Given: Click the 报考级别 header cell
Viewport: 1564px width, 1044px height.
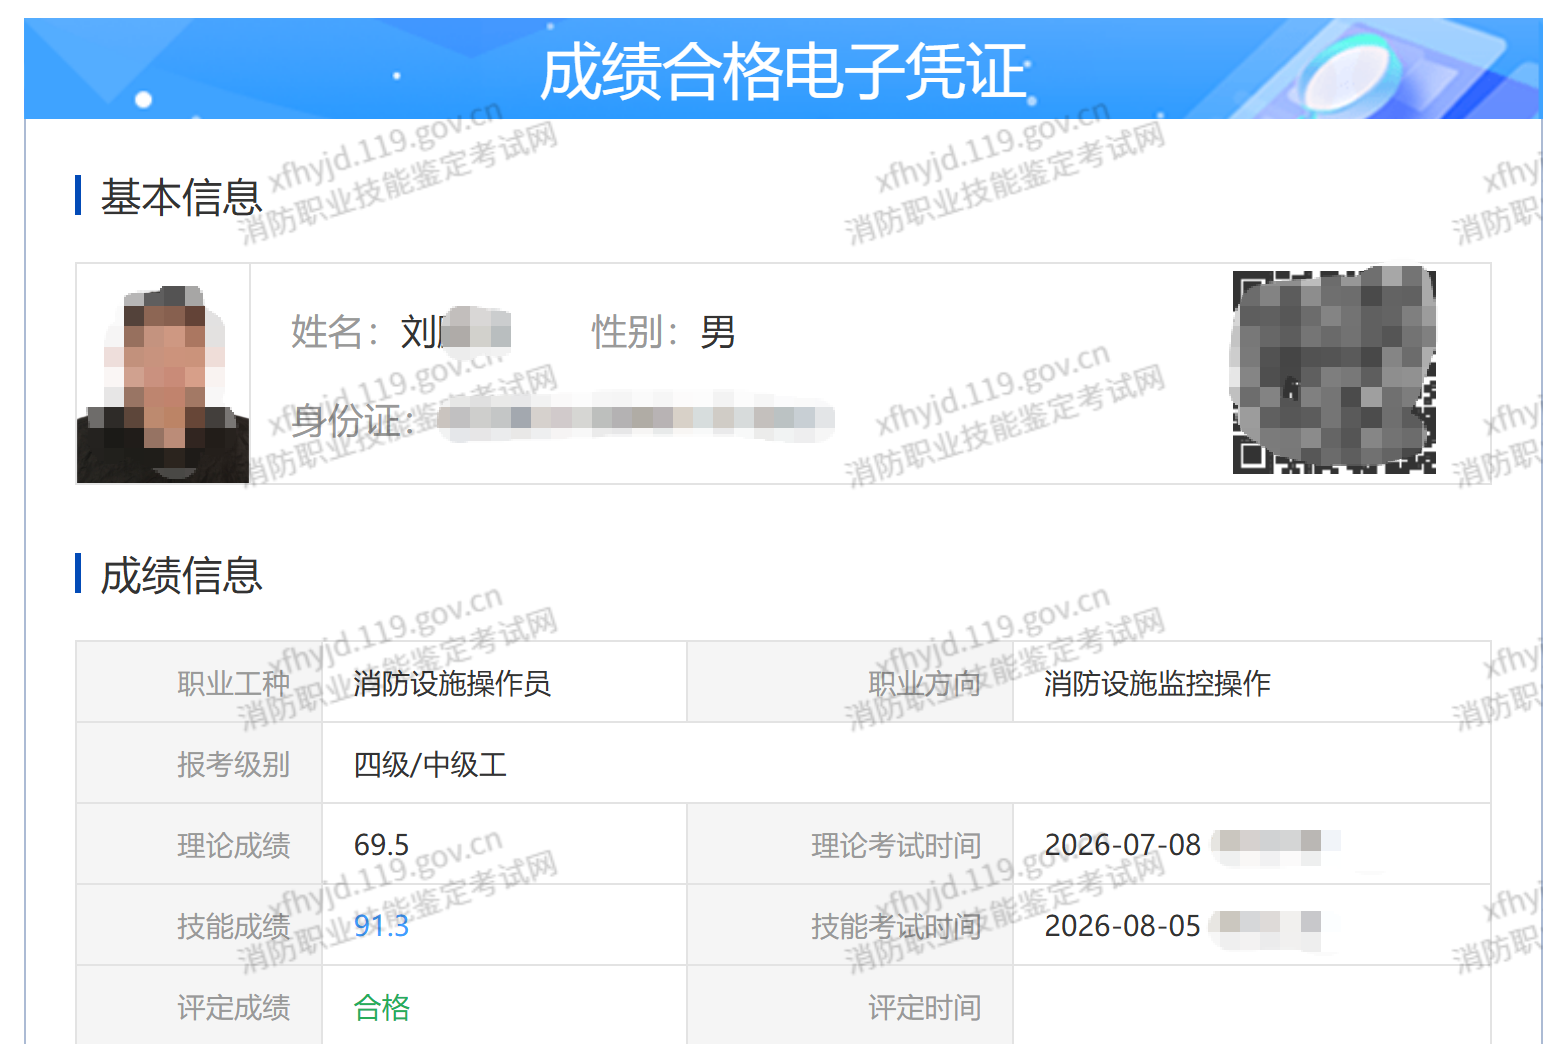Looking at the screenshot, I should click(199, 763).
